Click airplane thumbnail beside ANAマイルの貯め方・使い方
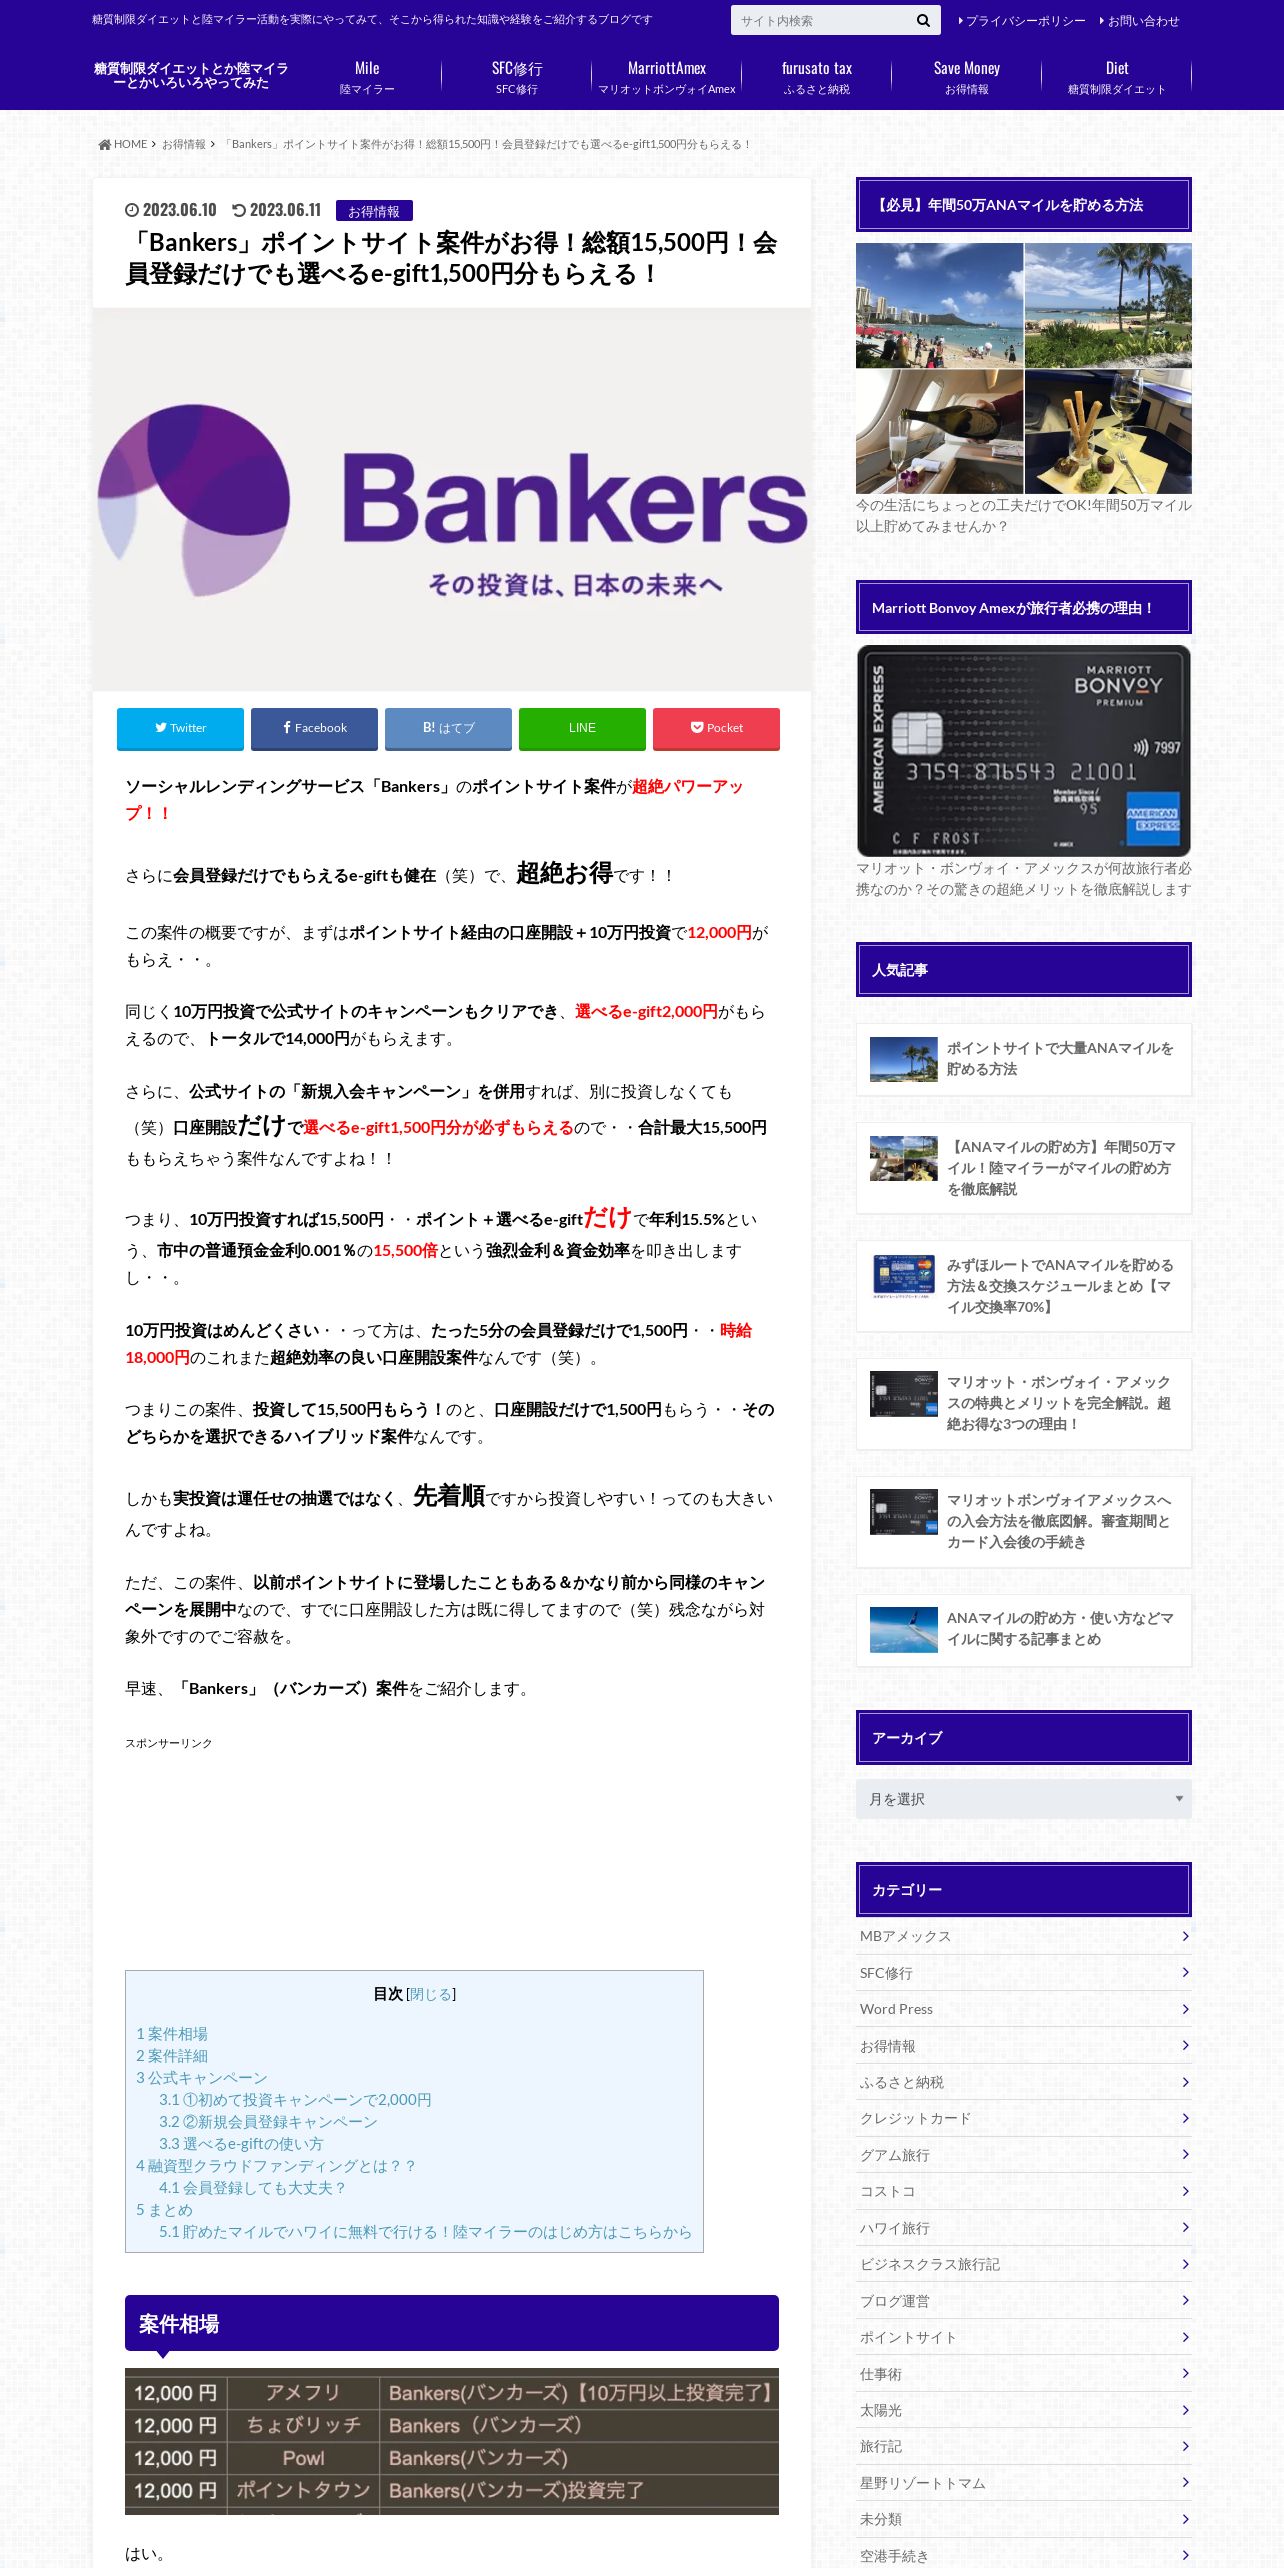The height and width of the screenshot is (2568, 1284). [x=904, y=1630]
